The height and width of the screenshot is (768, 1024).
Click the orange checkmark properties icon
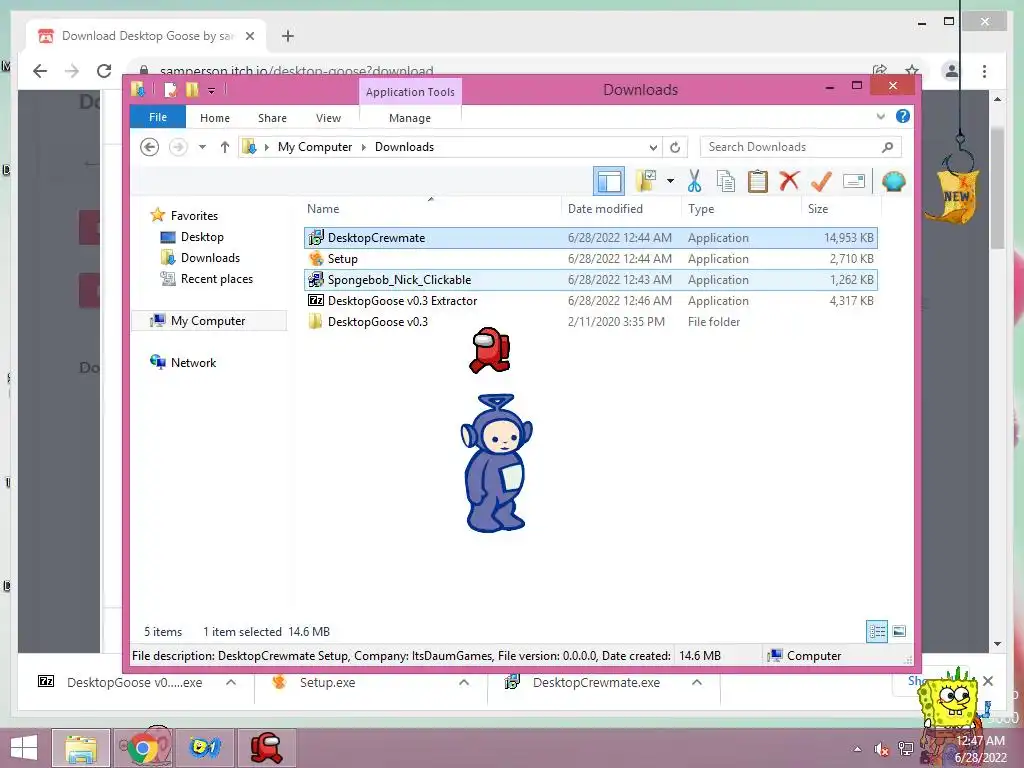click(821, 181)
